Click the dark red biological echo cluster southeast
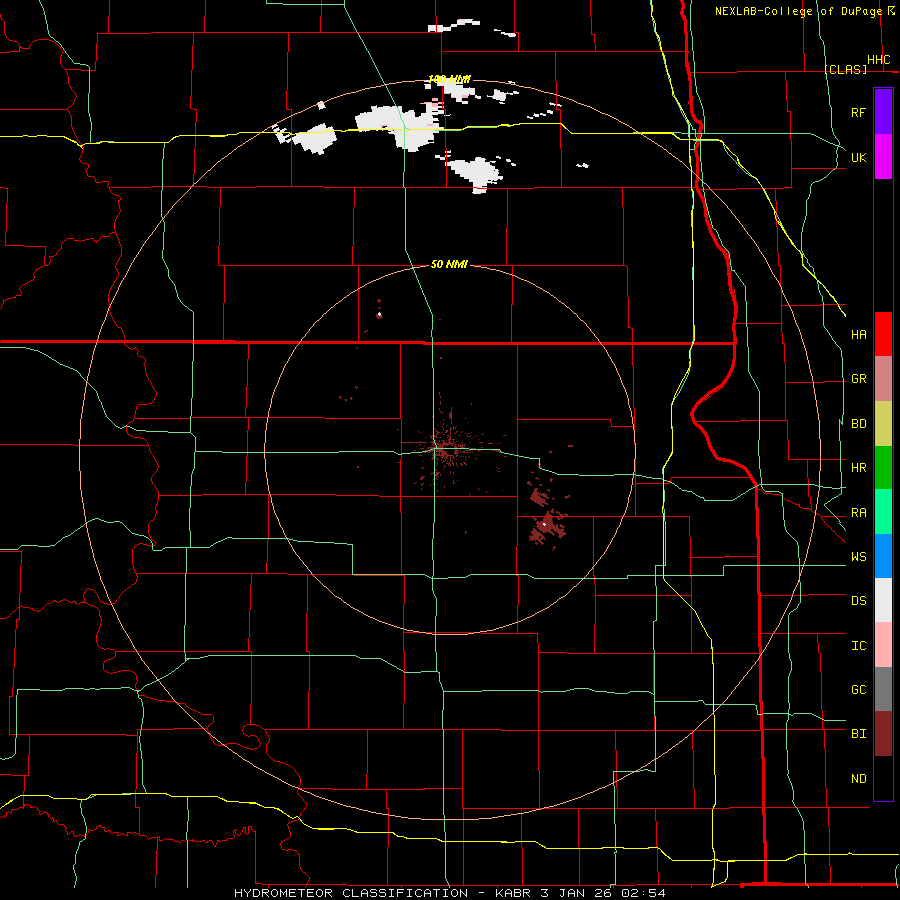The width and height of the screenshot is (900, 900). [x=546, y=526]
